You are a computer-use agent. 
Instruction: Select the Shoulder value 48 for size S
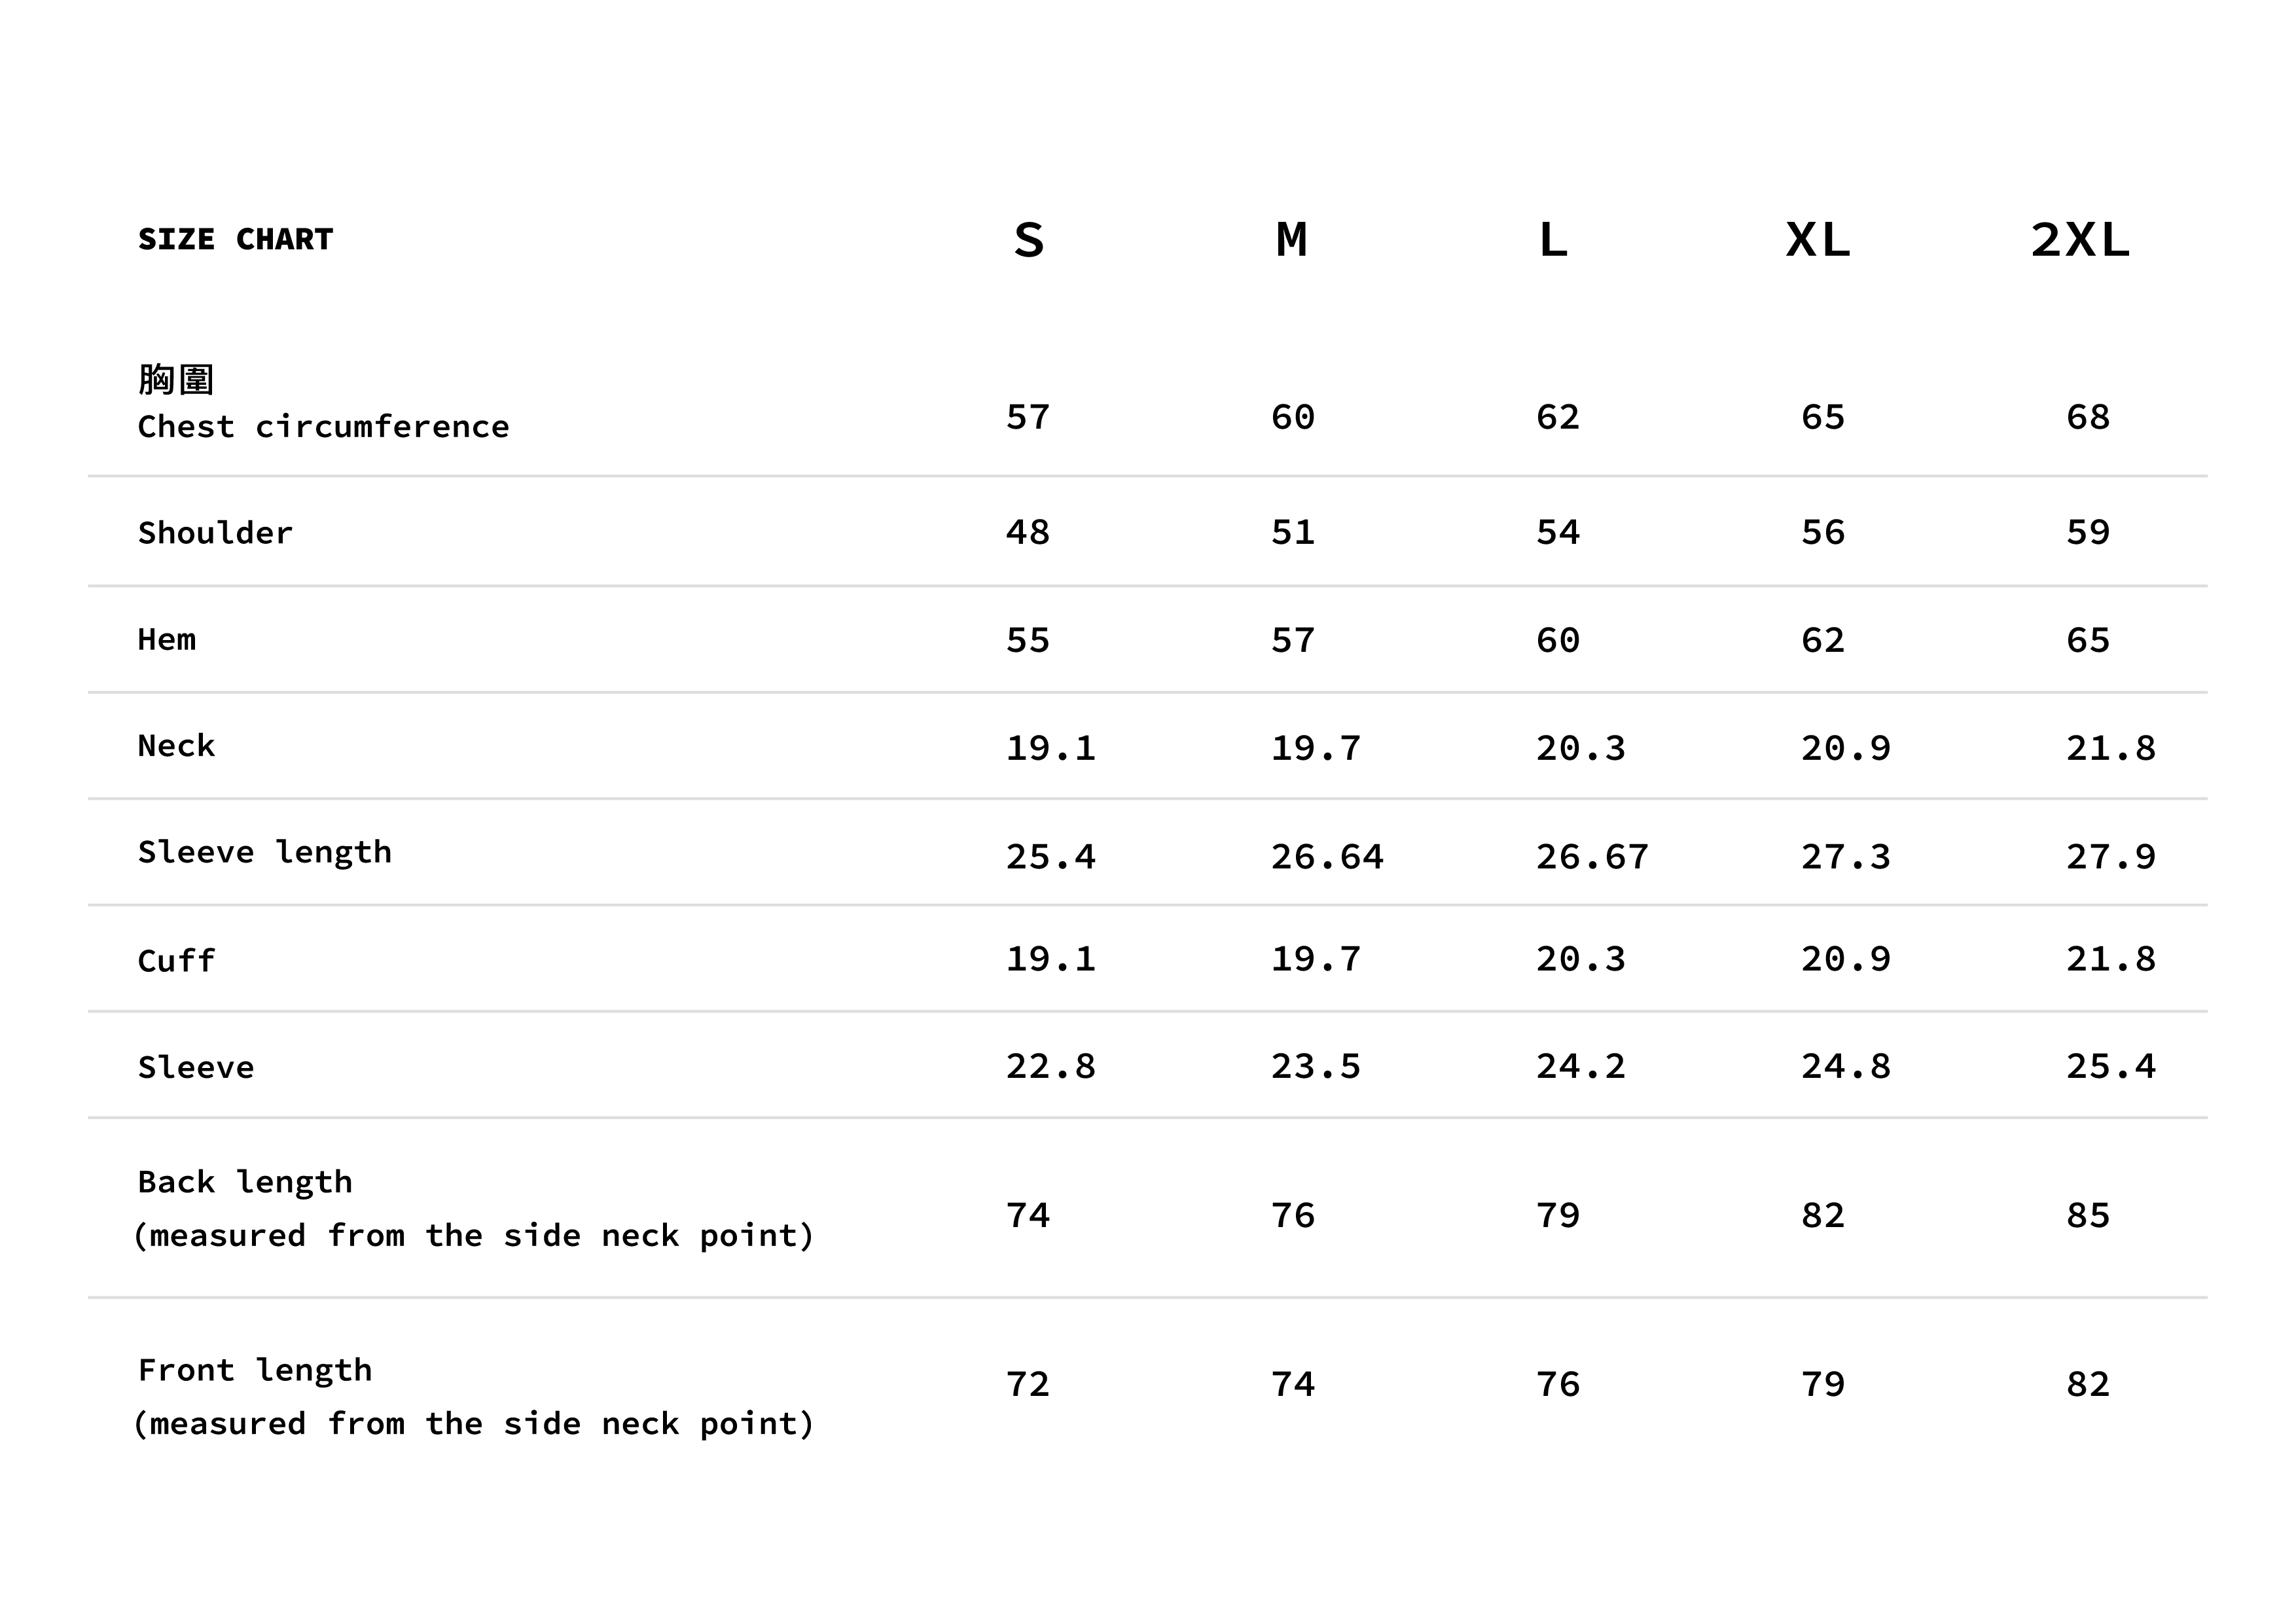pos(1028,533)
